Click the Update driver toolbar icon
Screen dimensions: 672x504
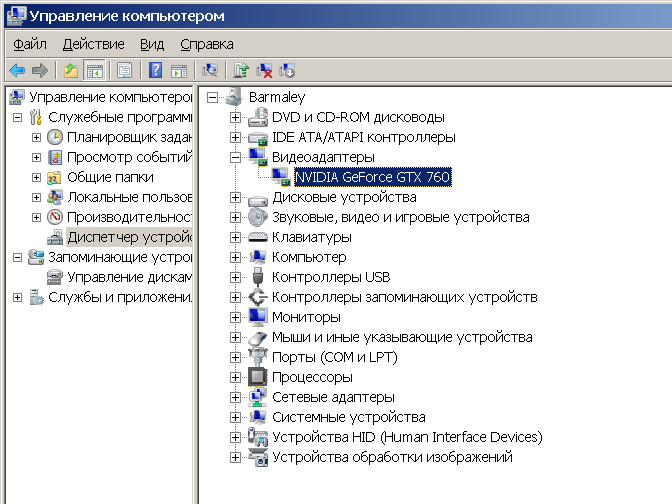click(x=241, y=70)
